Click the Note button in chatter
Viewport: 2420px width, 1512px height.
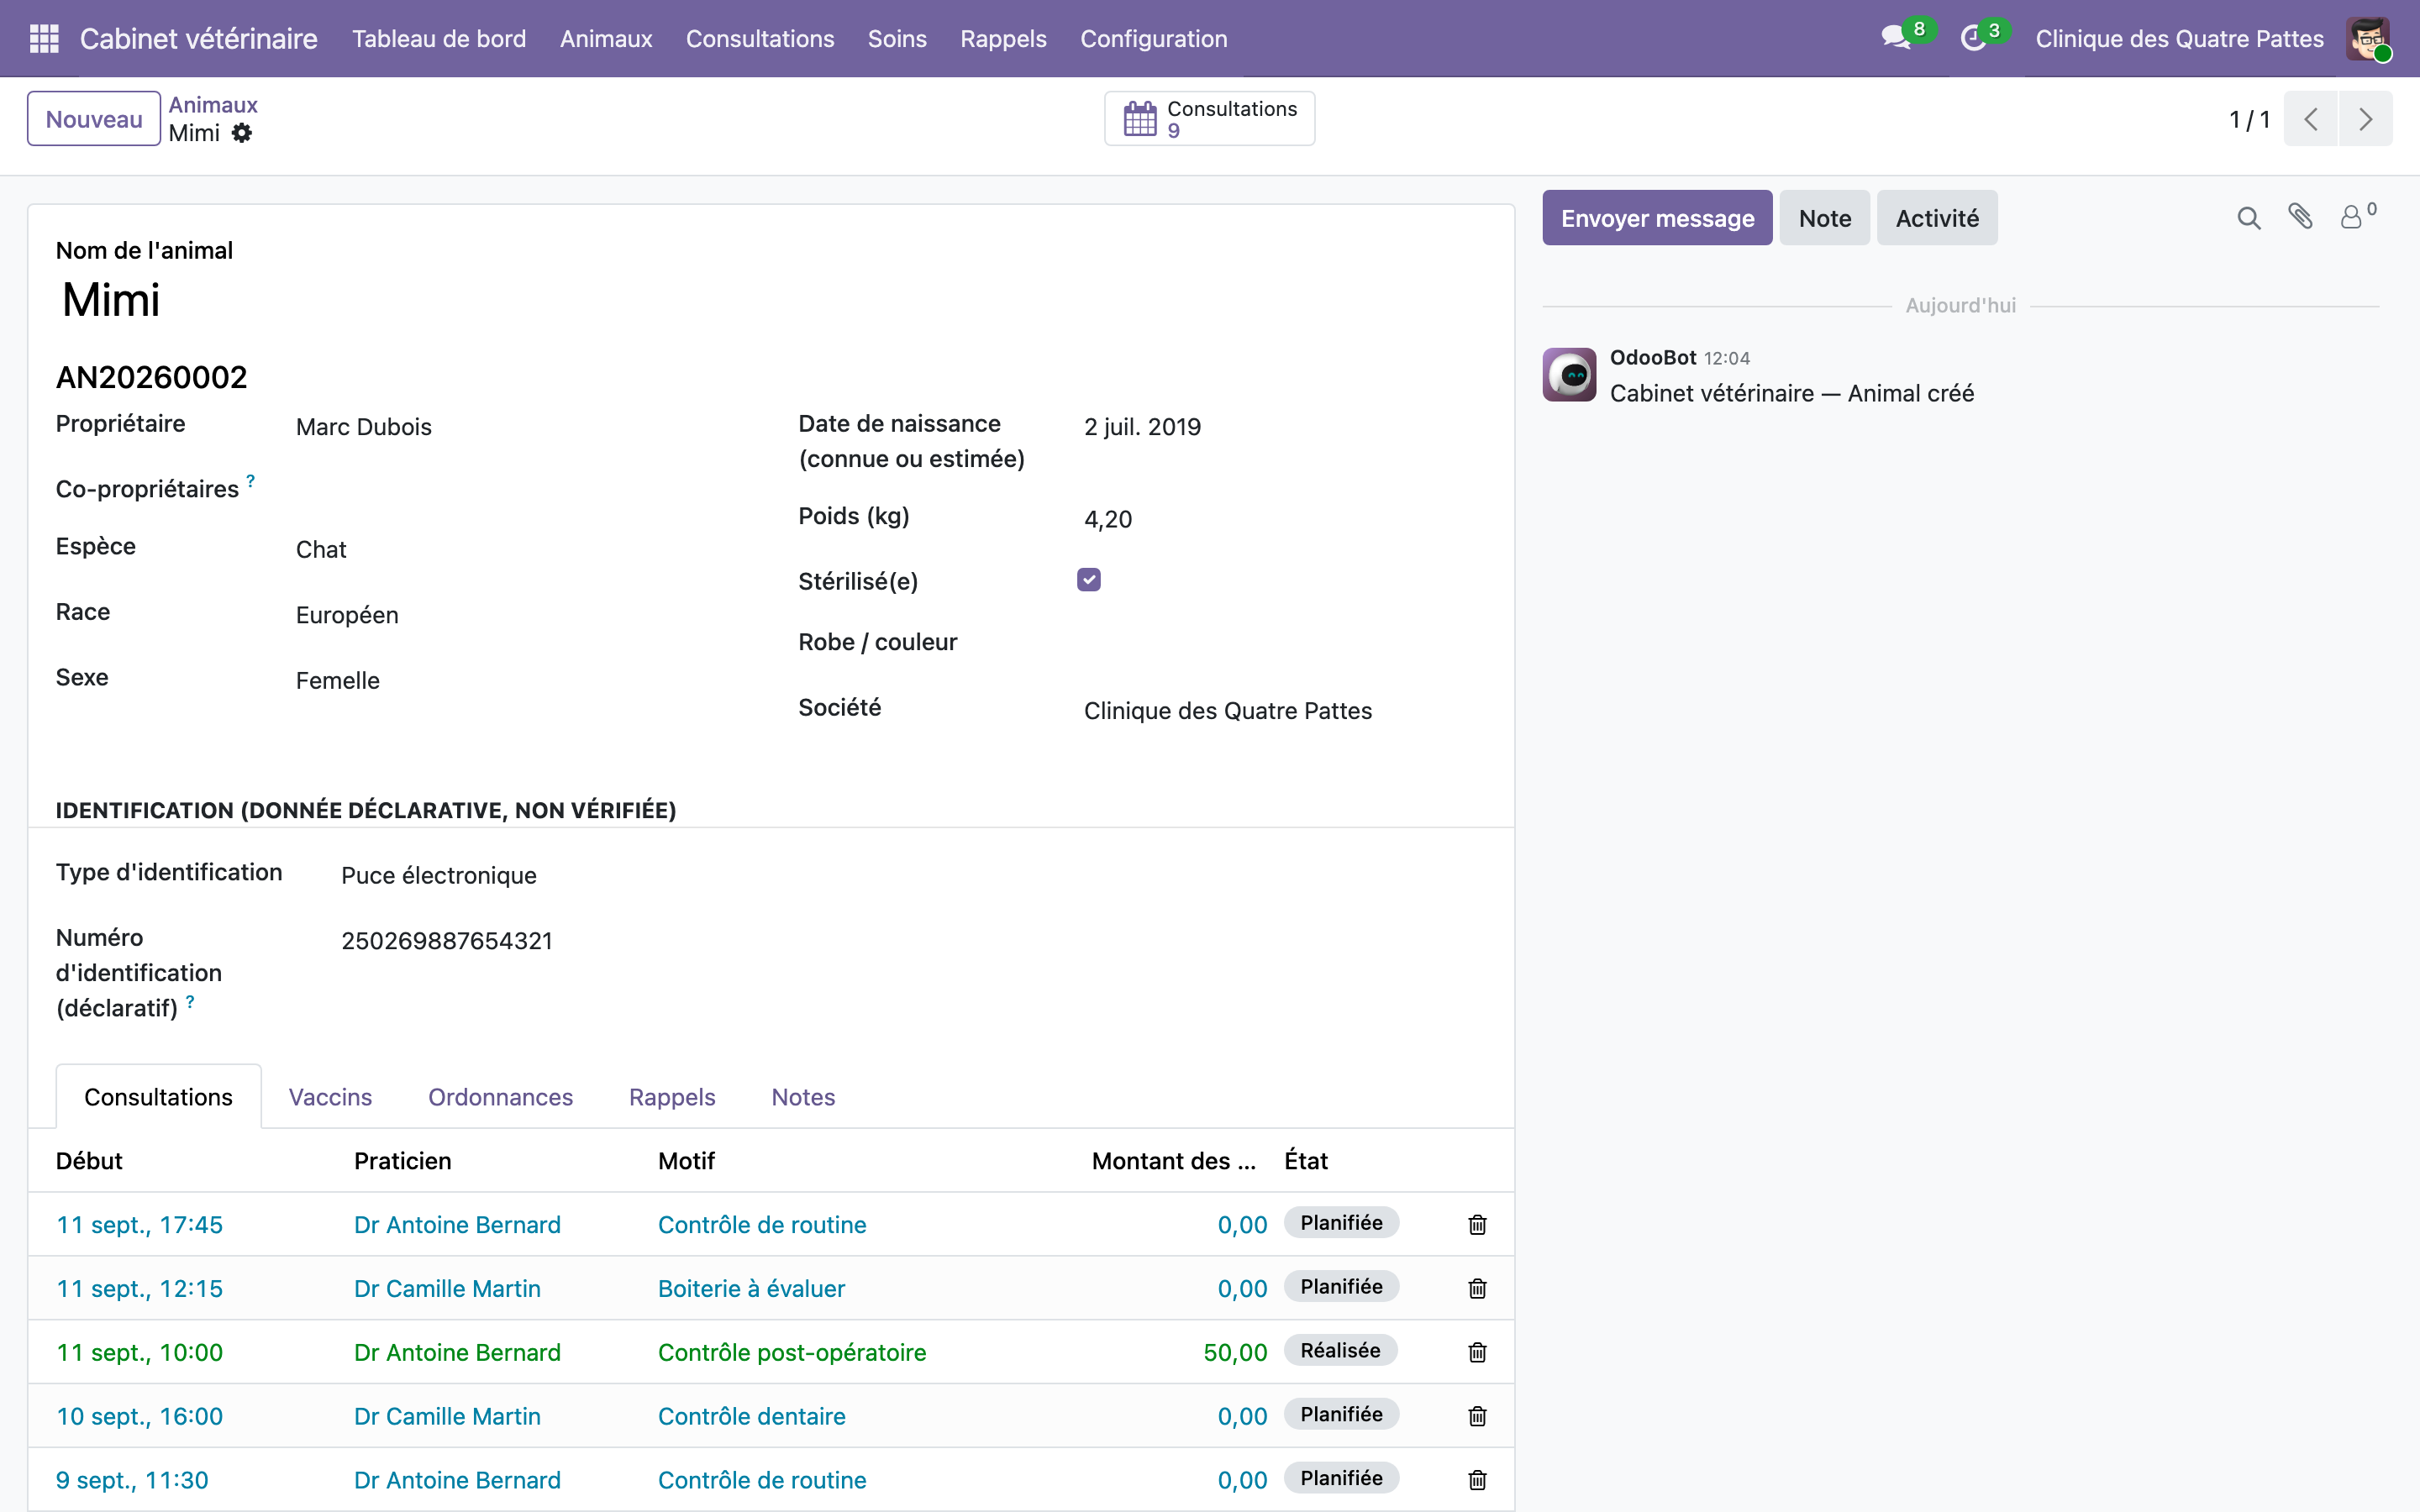point(1825,218)
